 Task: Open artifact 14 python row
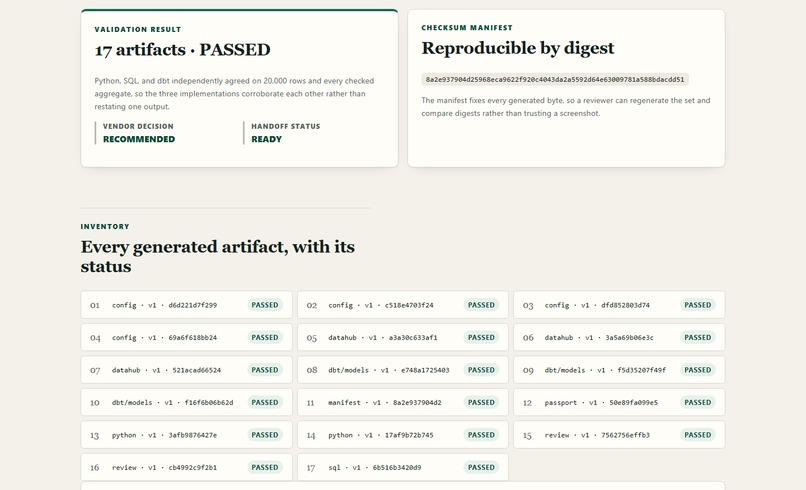pos(402,434)
